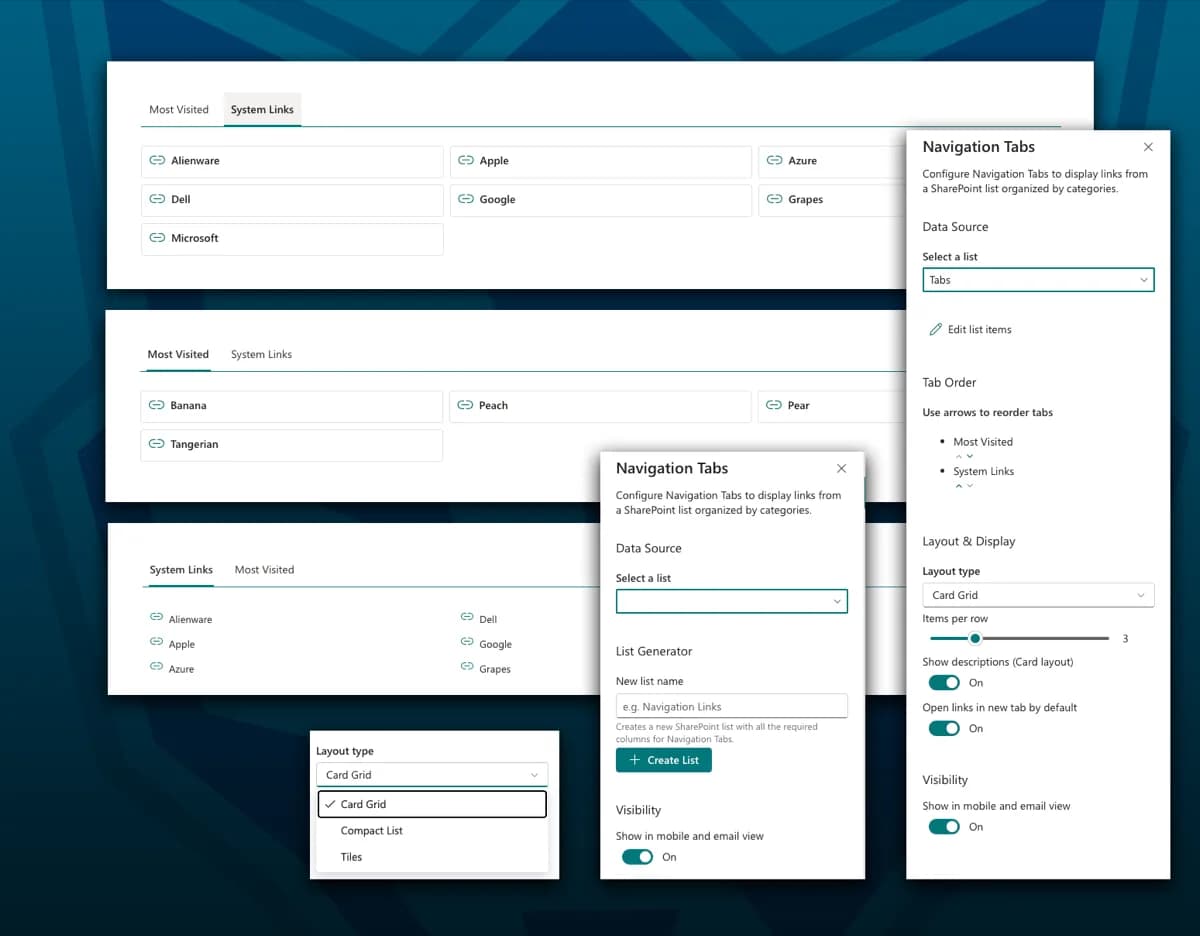Move System Links tab up with arrow

tap(959, 486)
